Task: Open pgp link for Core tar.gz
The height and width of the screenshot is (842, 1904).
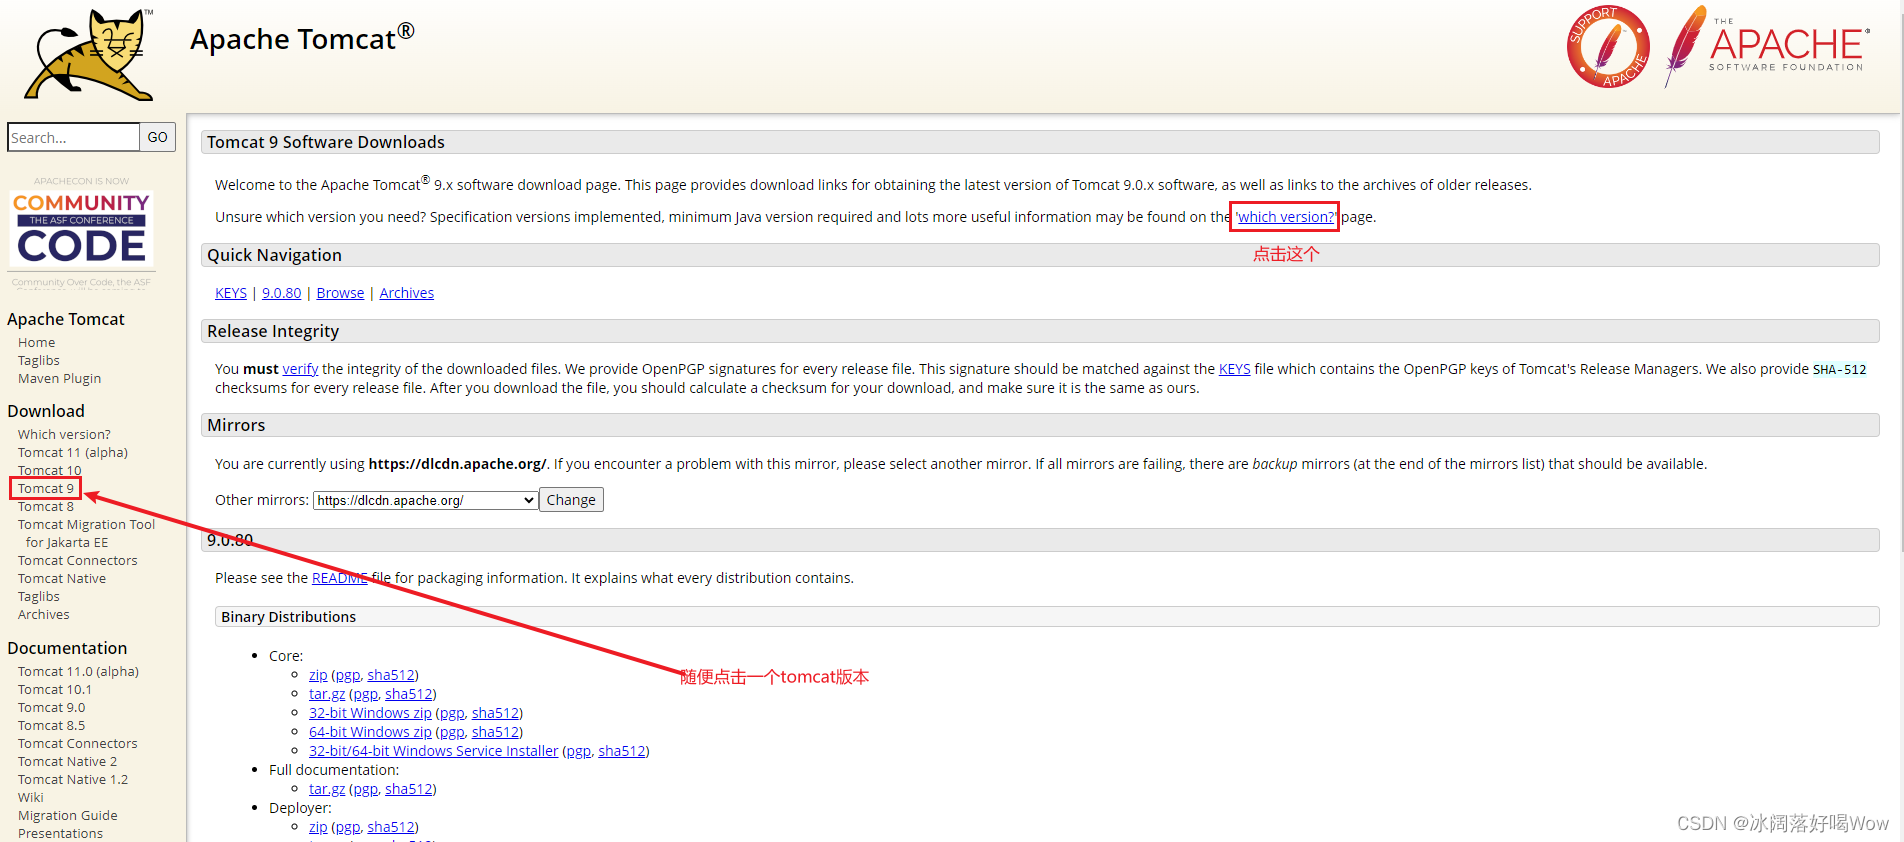Action: [x=365, y=694]
